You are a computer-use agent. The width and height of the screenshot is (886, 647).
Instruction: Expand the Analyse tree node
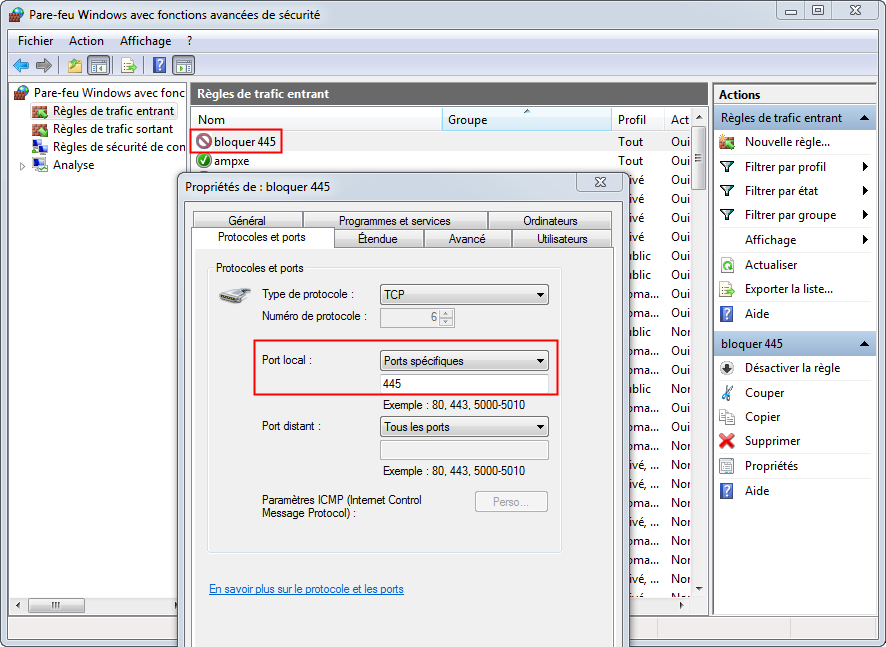point(23,166)
